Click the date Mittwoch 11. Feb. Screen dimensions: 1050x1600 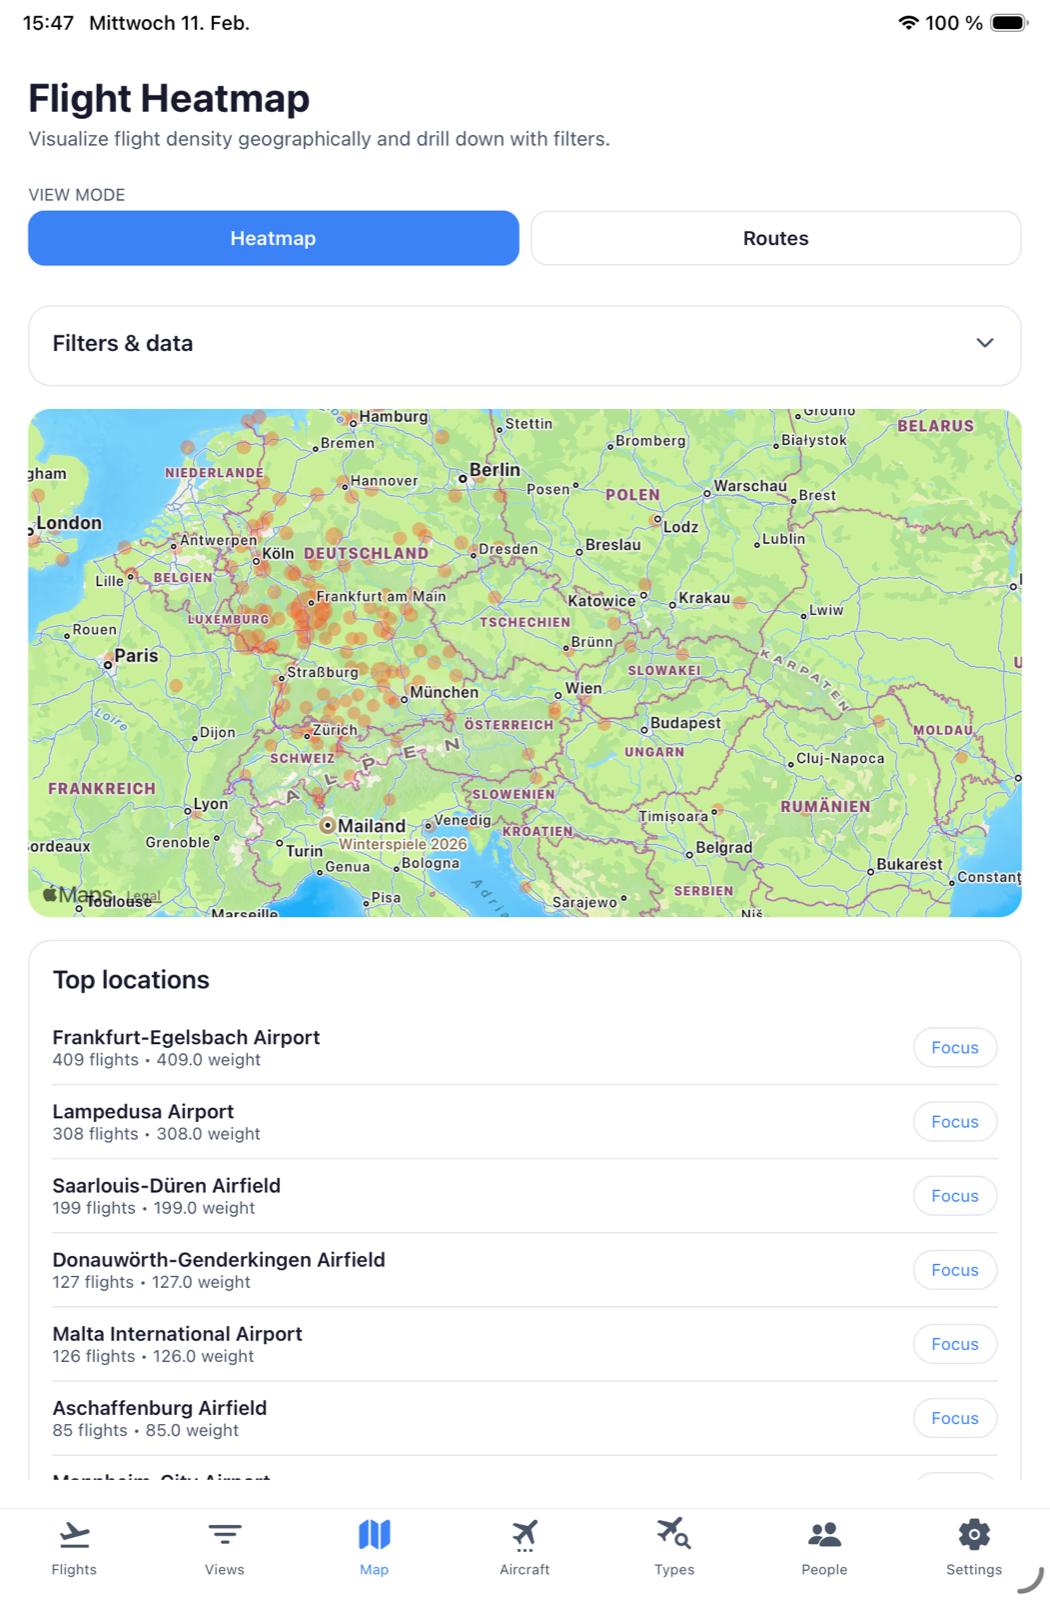tap(169, 23)
